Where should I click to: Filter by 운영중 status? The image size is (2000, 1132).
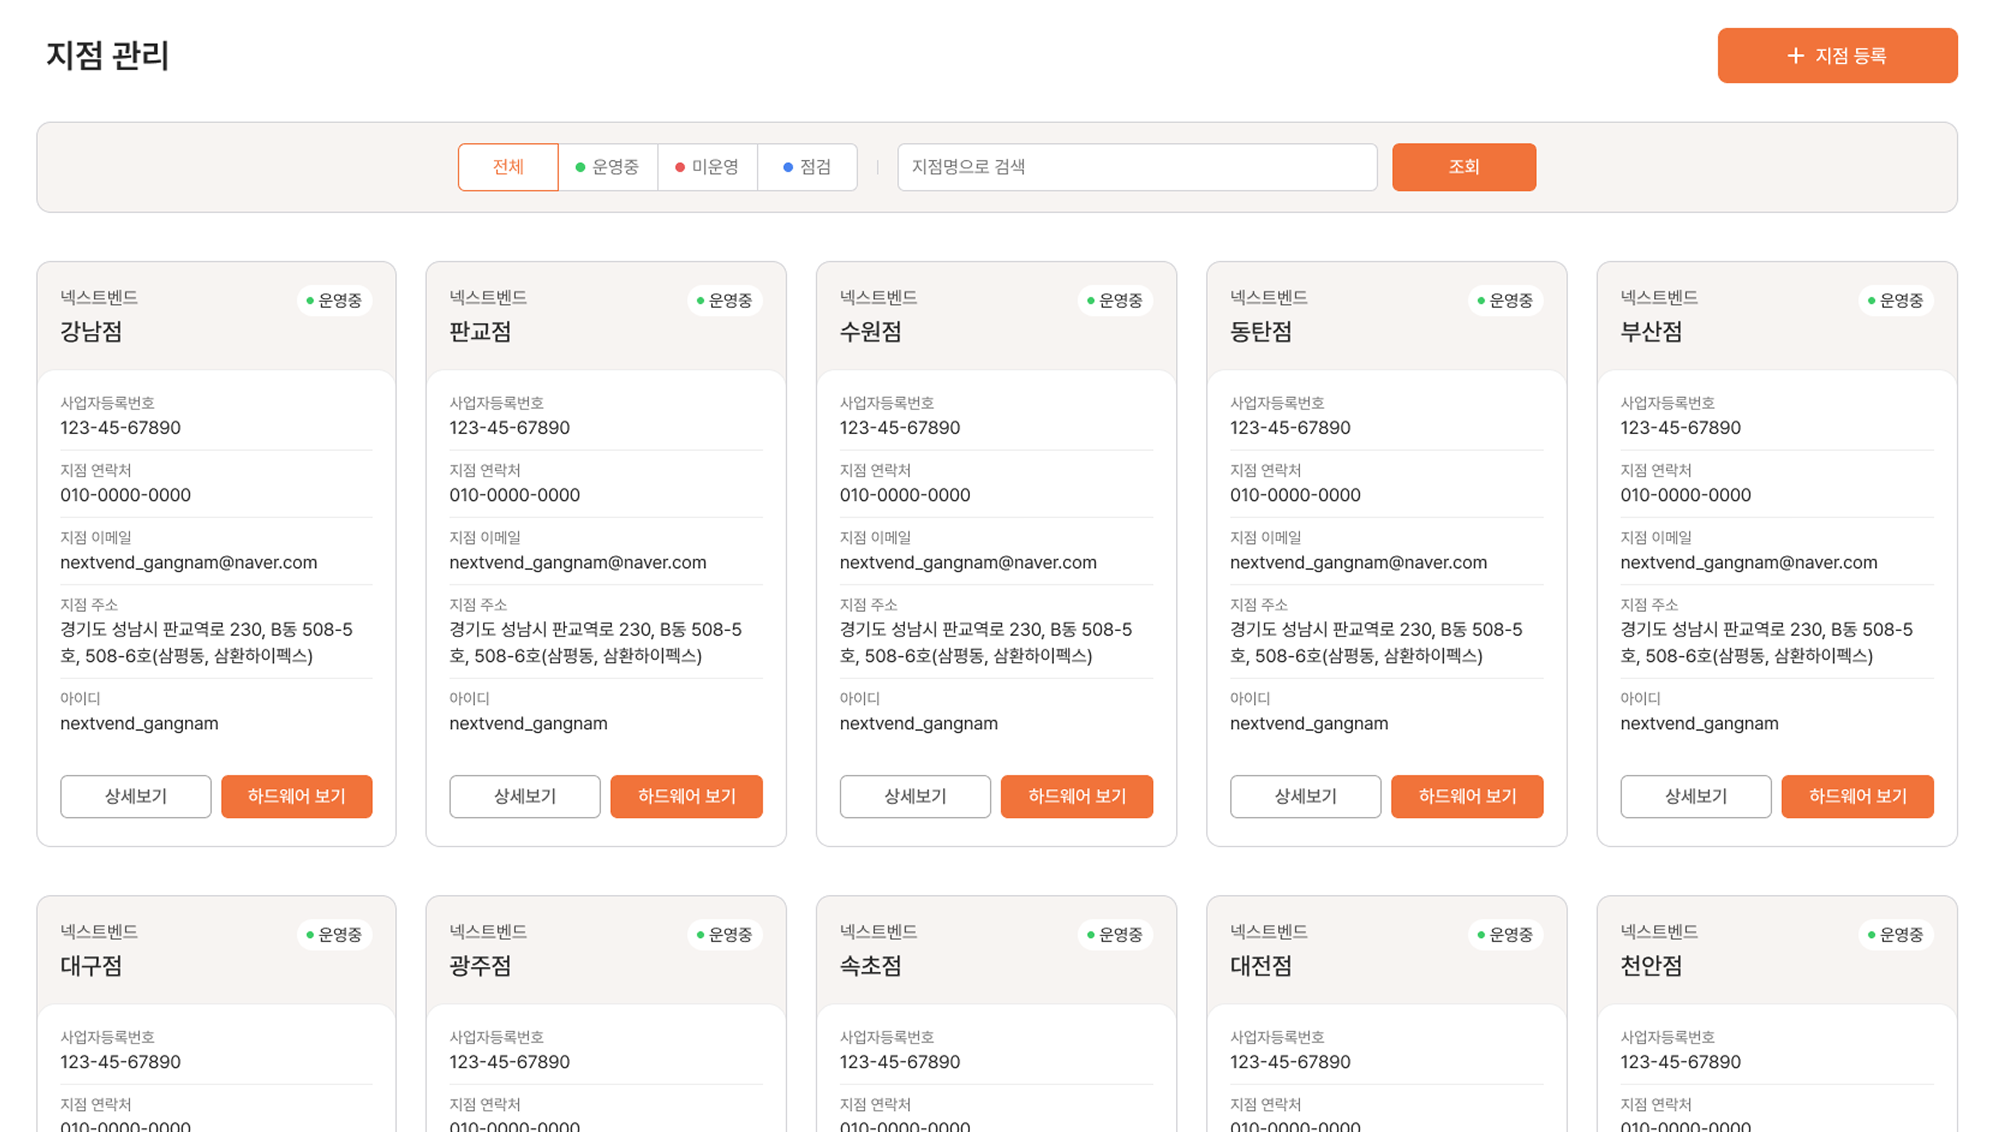(x=608, y=167)
